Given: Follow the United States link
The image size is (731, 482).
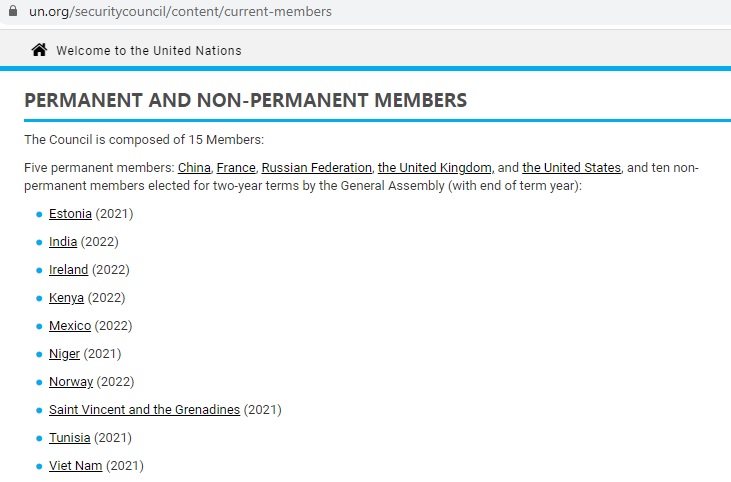Looking at the screenshot, I should [x=571, y=168].
